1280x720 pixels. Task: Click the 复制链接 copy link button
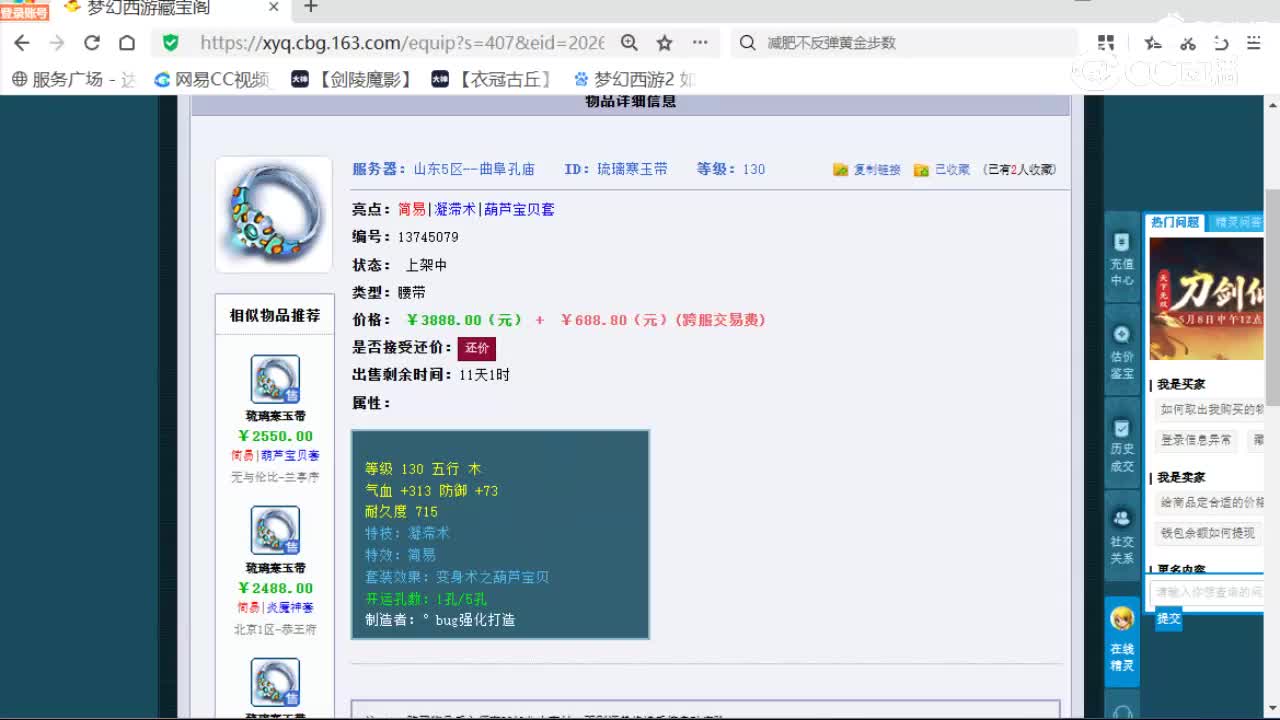point(867,170)
